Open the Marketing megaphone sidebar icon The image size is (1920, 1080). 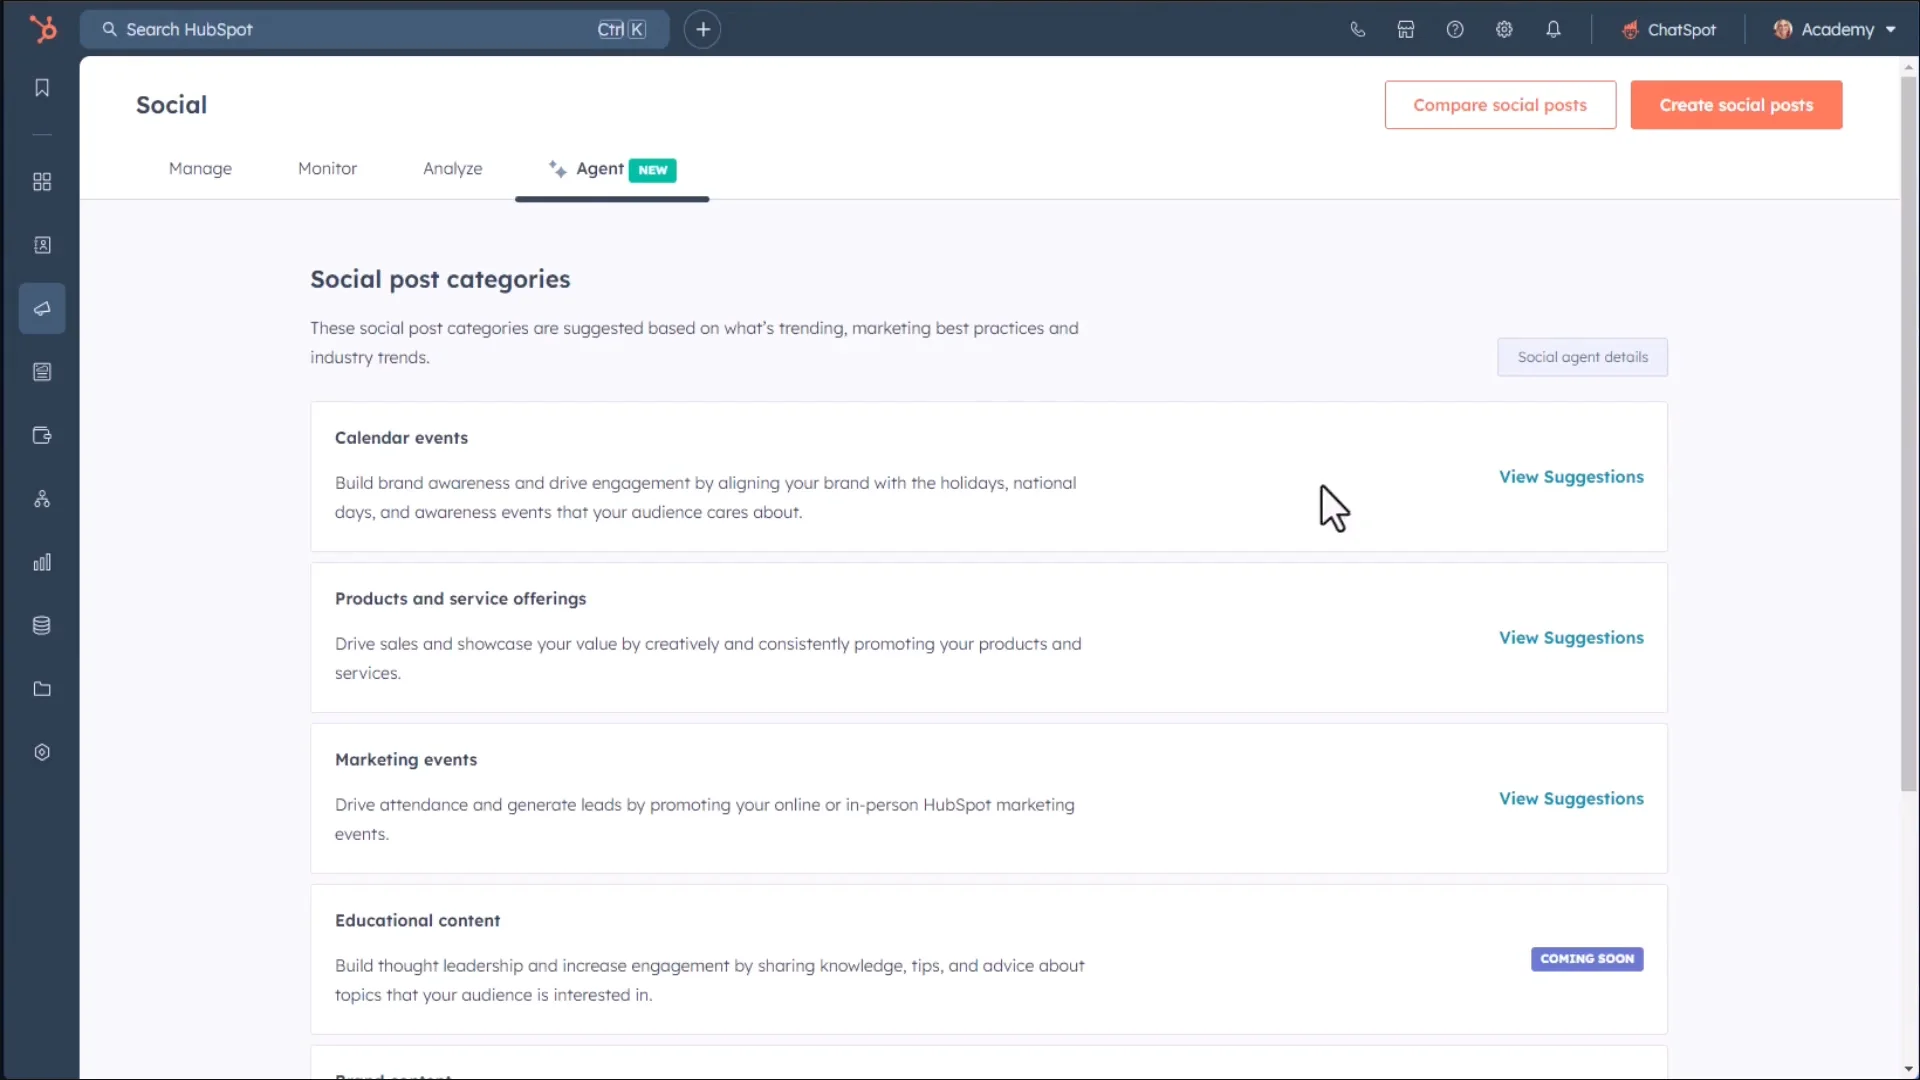42,308
